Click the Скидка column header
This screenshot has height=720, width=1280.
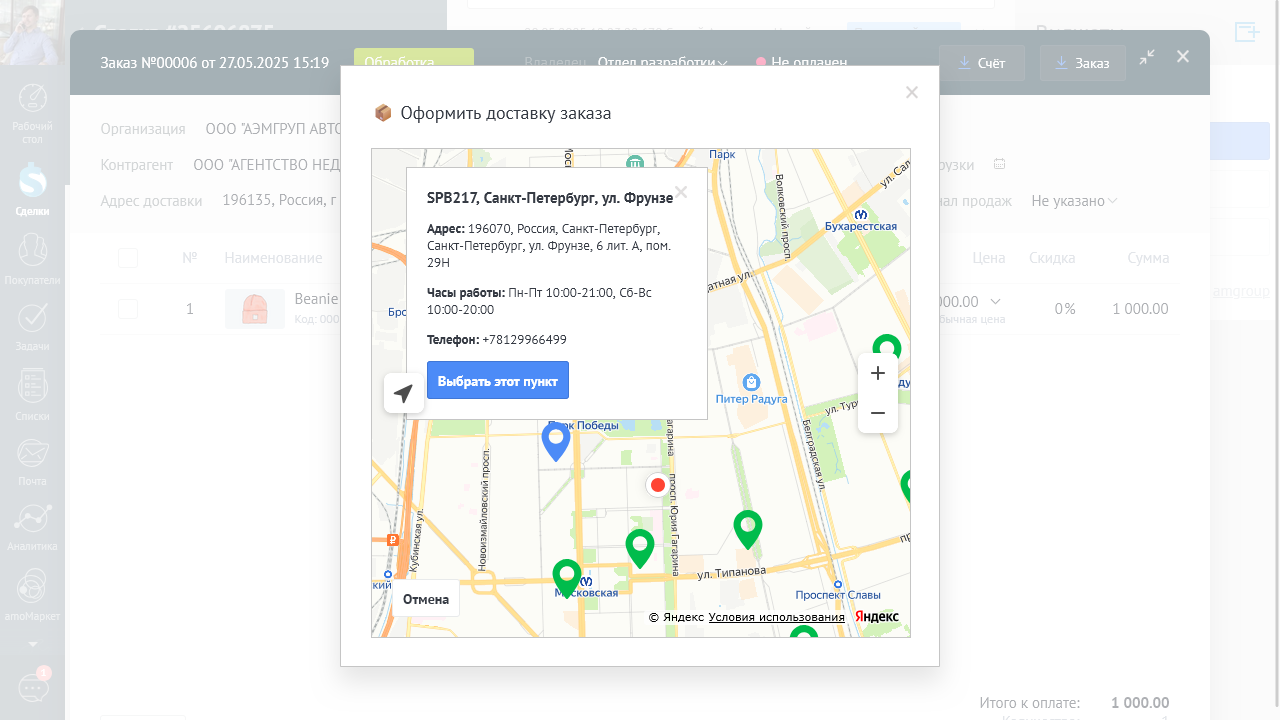coord(1052,258)
